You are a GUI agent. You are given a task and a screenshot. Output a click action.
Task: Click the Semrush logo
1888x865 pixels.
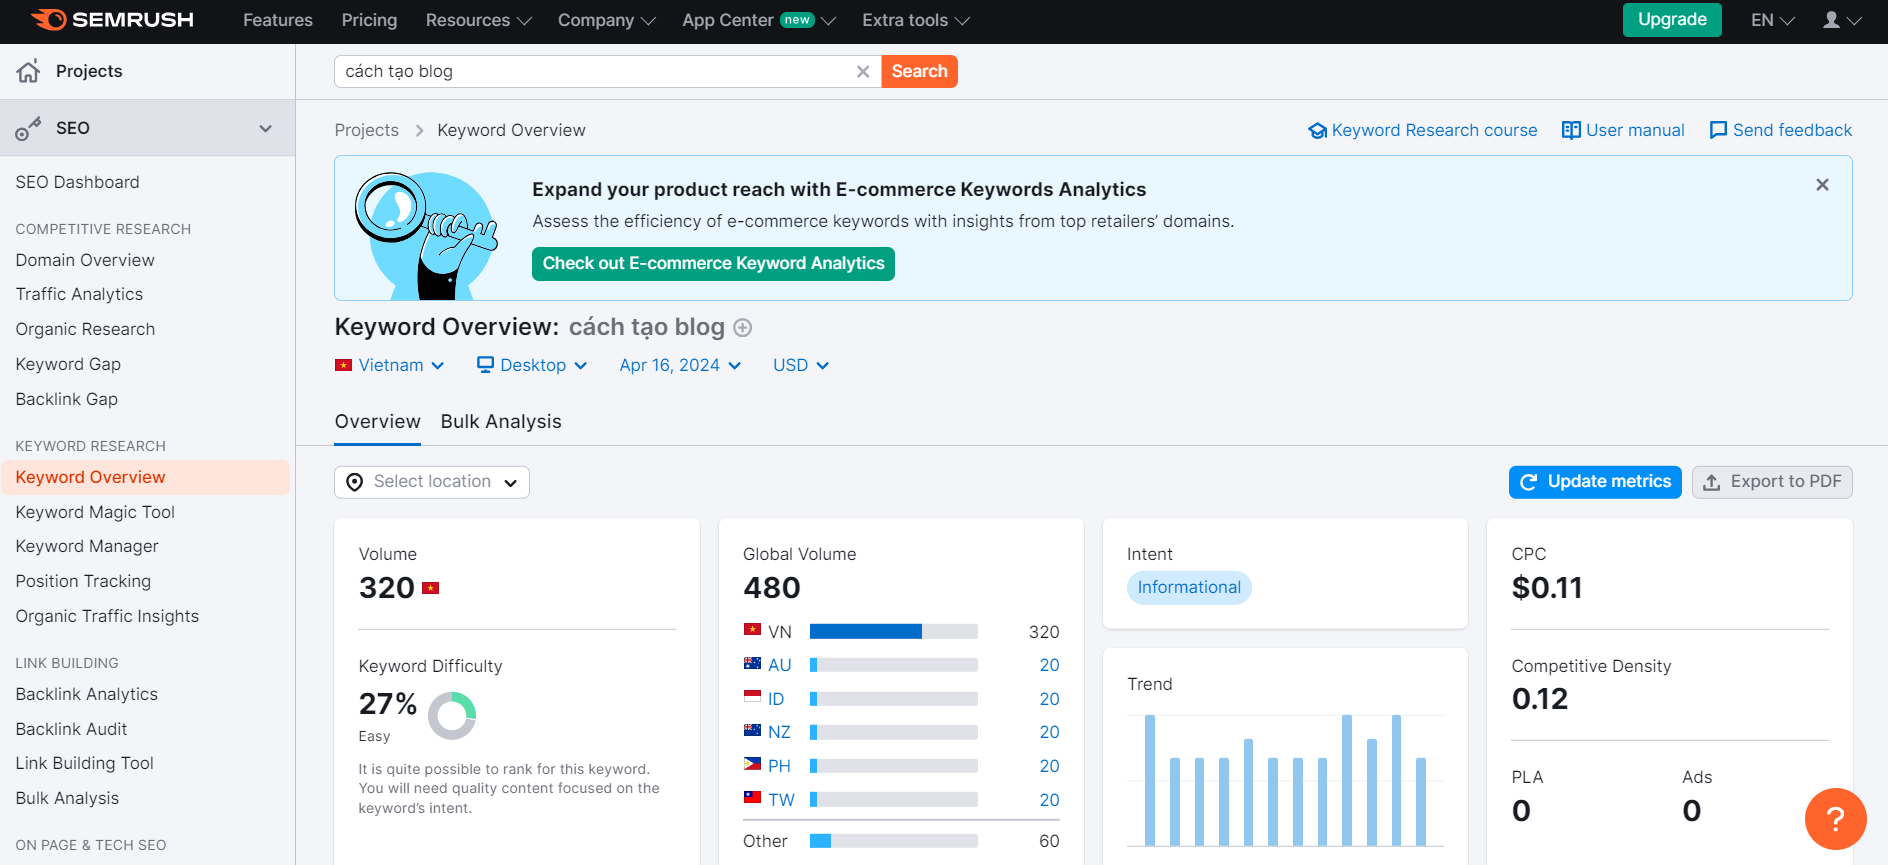pos(112,20)
